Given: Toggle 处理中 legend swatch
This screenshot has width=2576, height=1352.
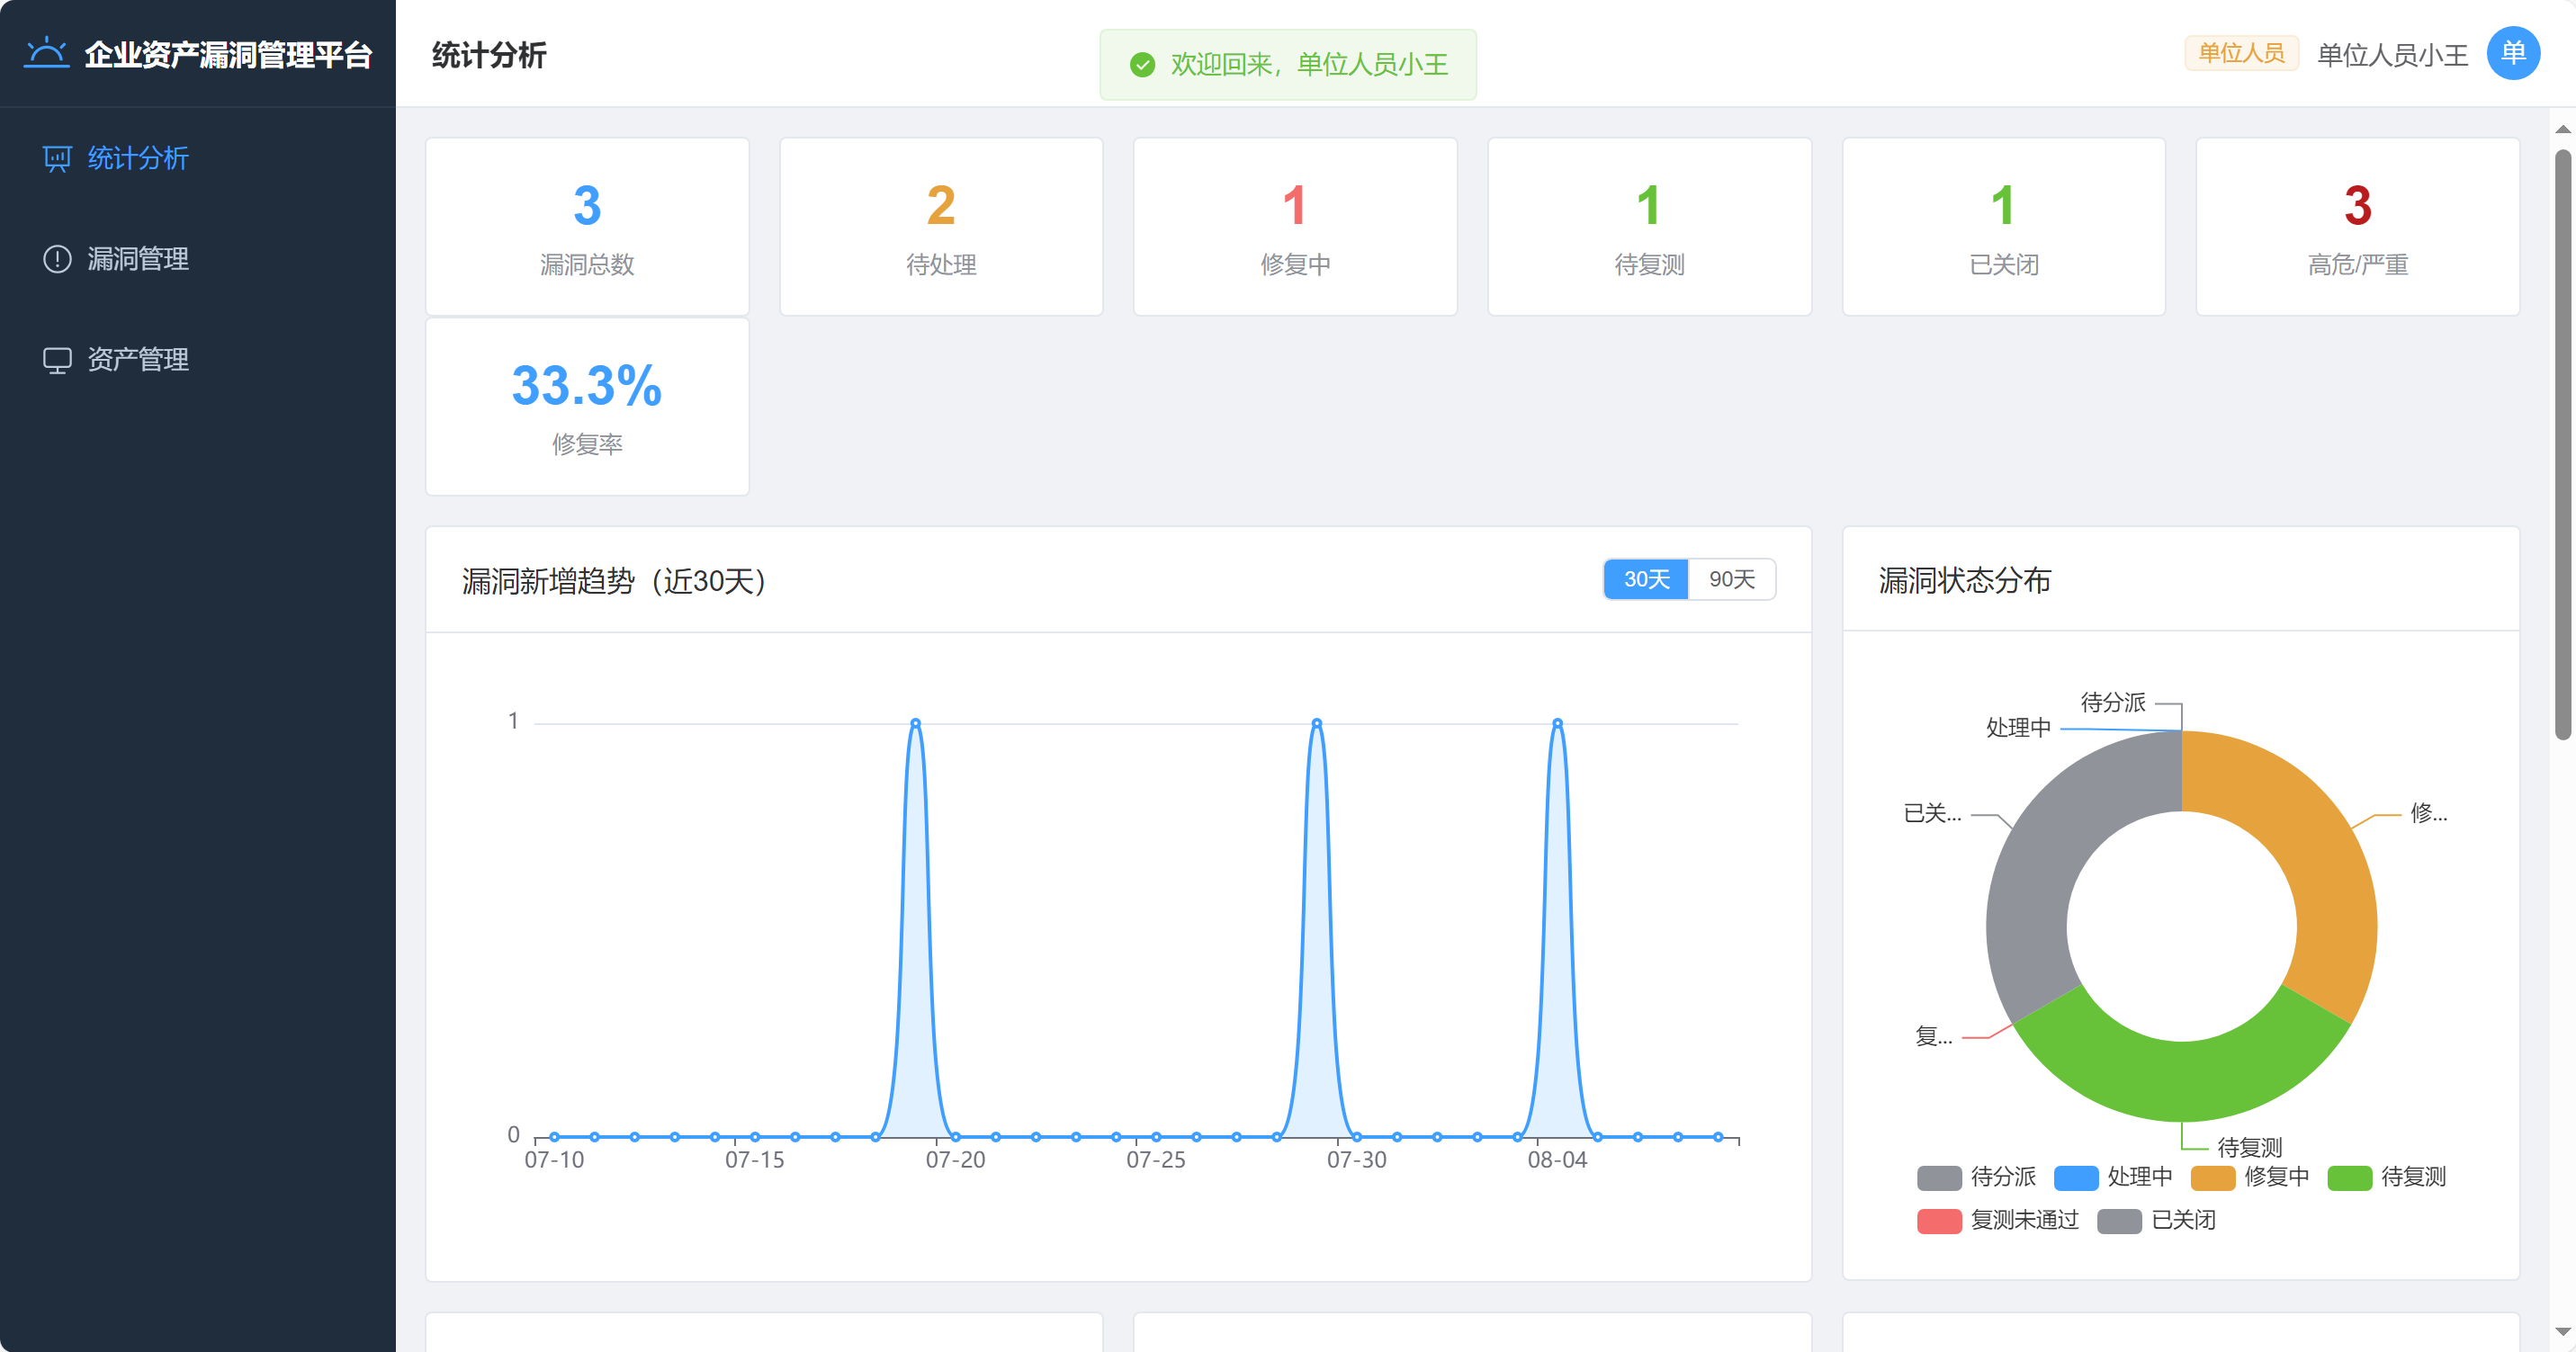Looking at the screenshot, I should [2076, 1178].
